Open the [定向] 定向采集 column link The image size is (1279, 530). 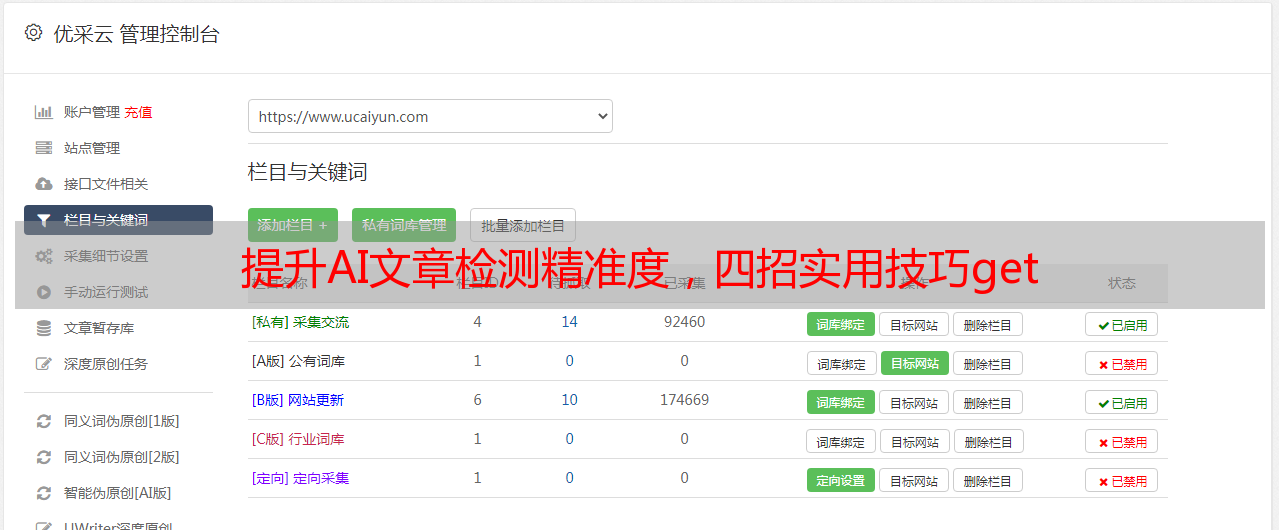[x=301, y=478]
